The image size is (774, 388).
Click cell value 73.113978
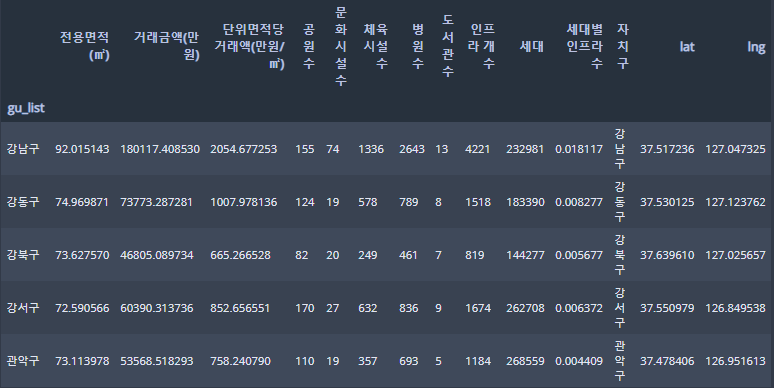click(x=82, y=361)
